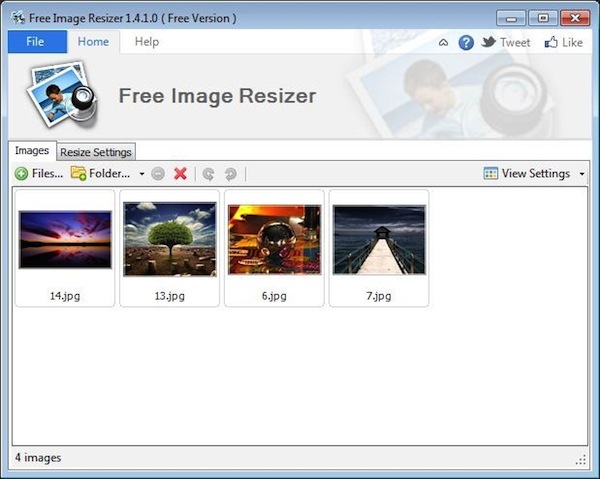Click the '4 images' status bar text

tap(38, 458)
